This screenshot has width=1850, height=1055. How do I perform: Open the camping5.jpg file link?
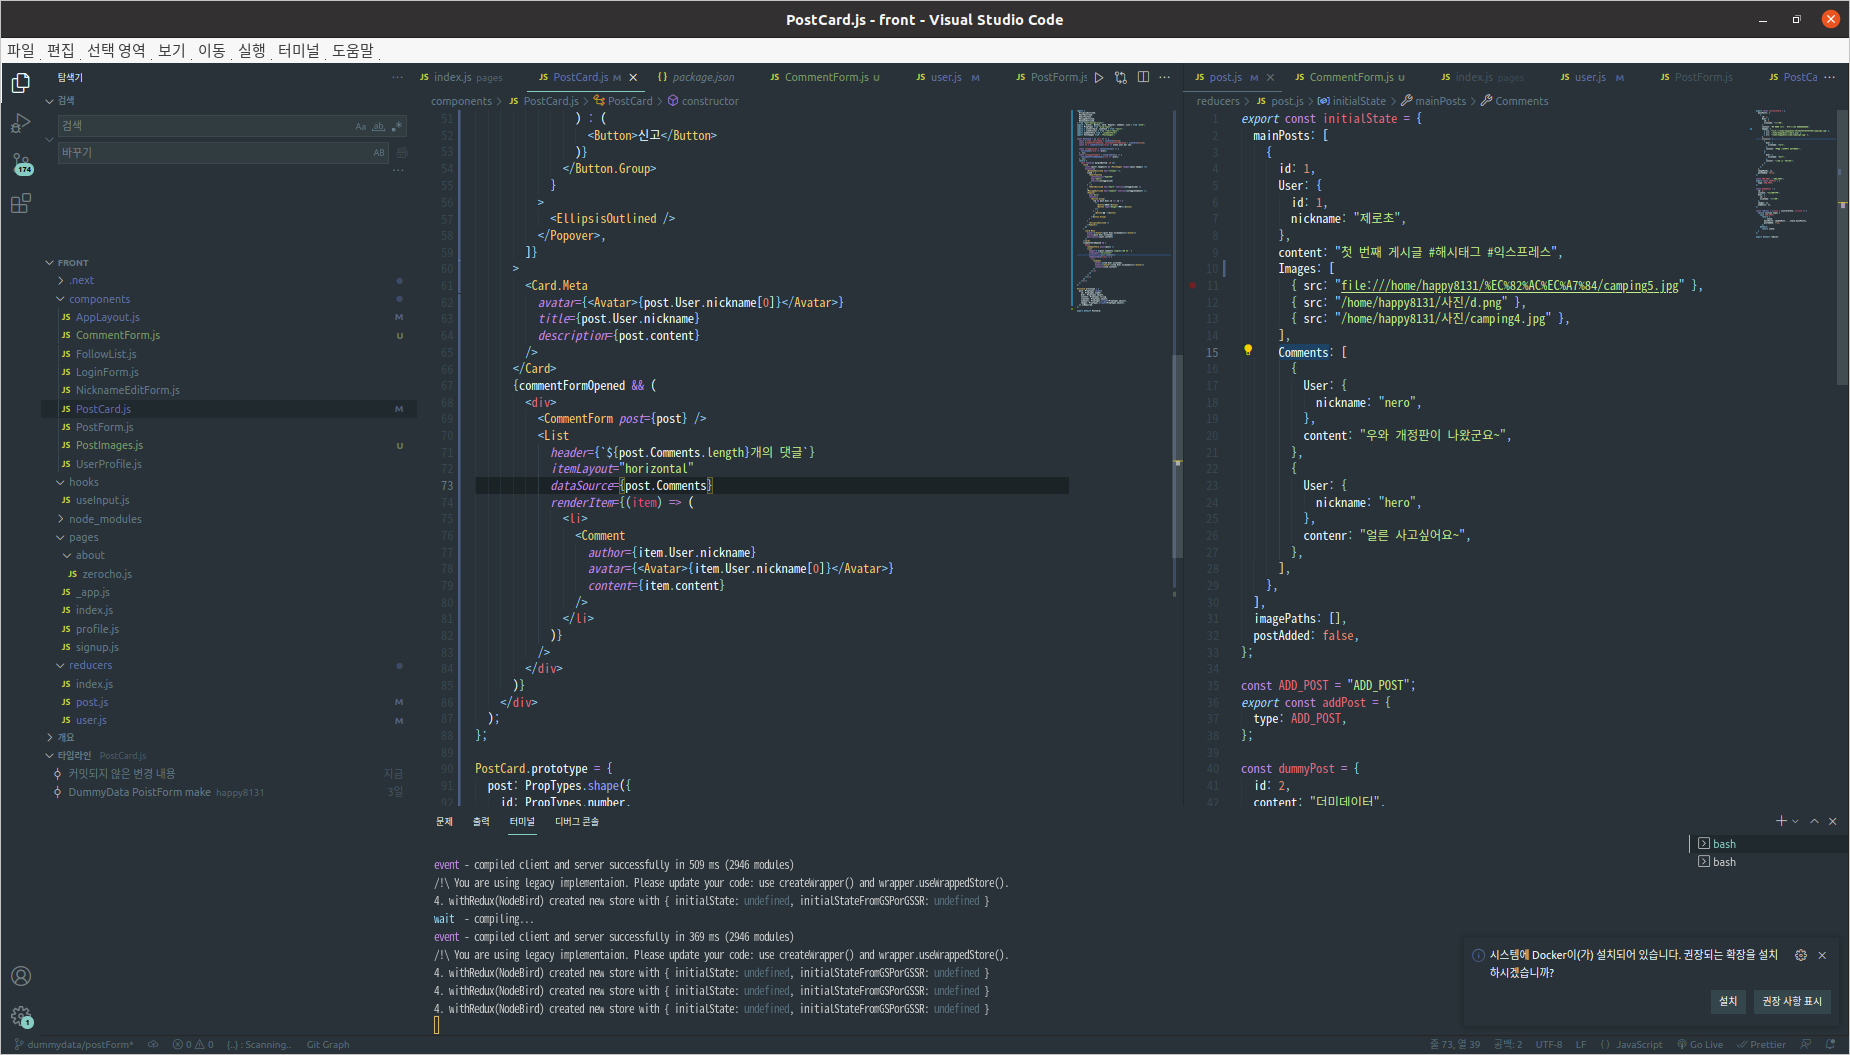click(1510, 286)
